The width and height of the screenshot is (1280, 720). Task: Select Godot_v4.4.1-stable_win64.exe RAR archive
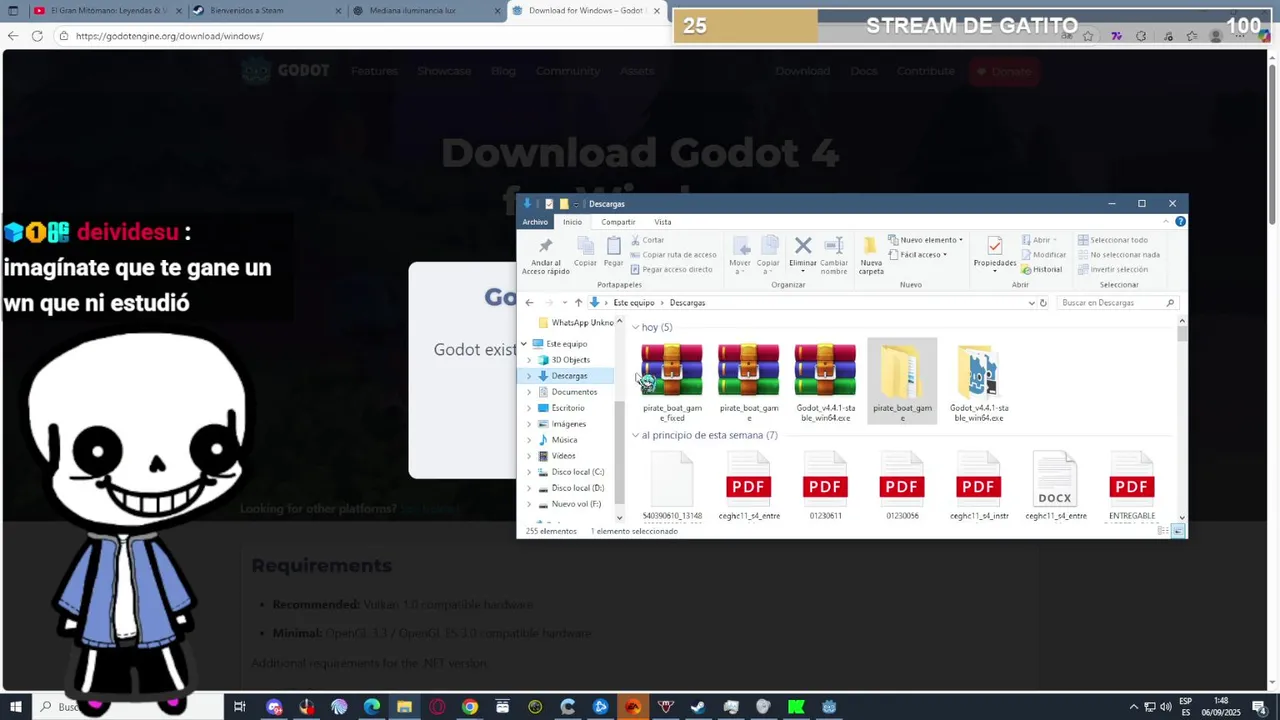(826, 382)
